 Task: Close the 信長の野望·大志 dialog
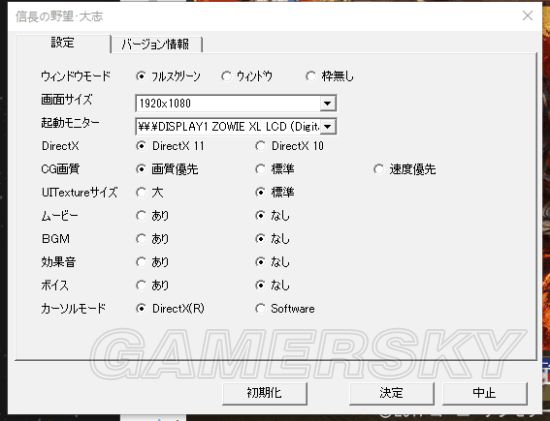point(528,15)
